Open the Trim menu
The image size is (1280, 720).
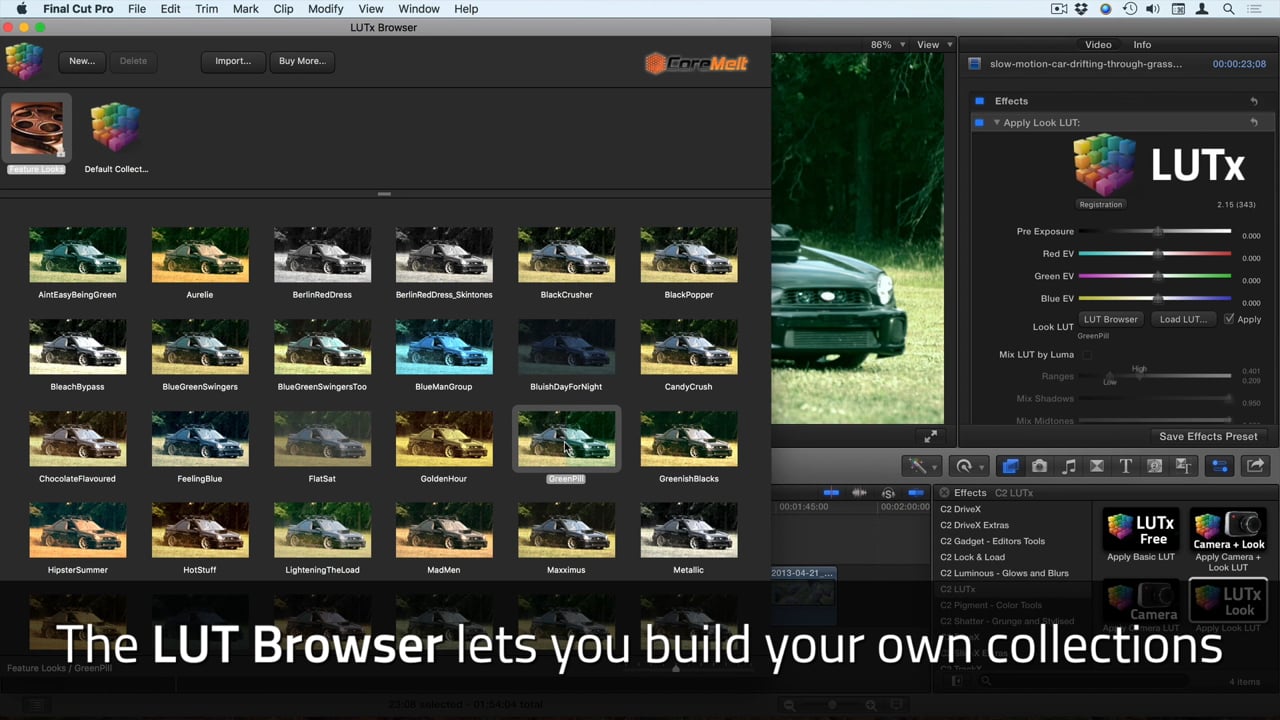click(207, 9)
